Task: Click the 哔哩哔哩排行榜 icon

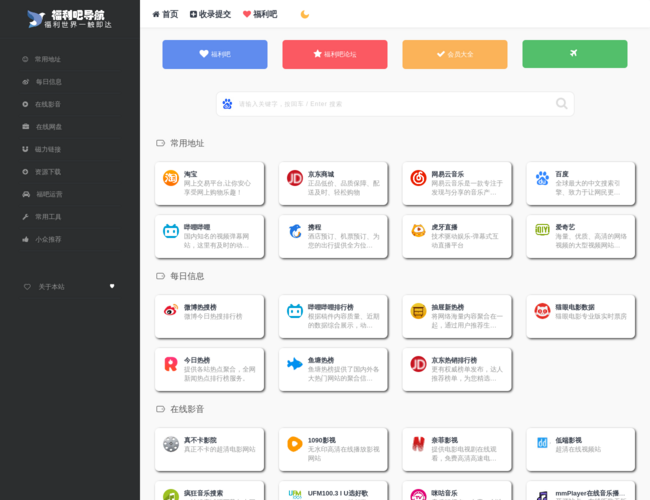Action: 295,311
